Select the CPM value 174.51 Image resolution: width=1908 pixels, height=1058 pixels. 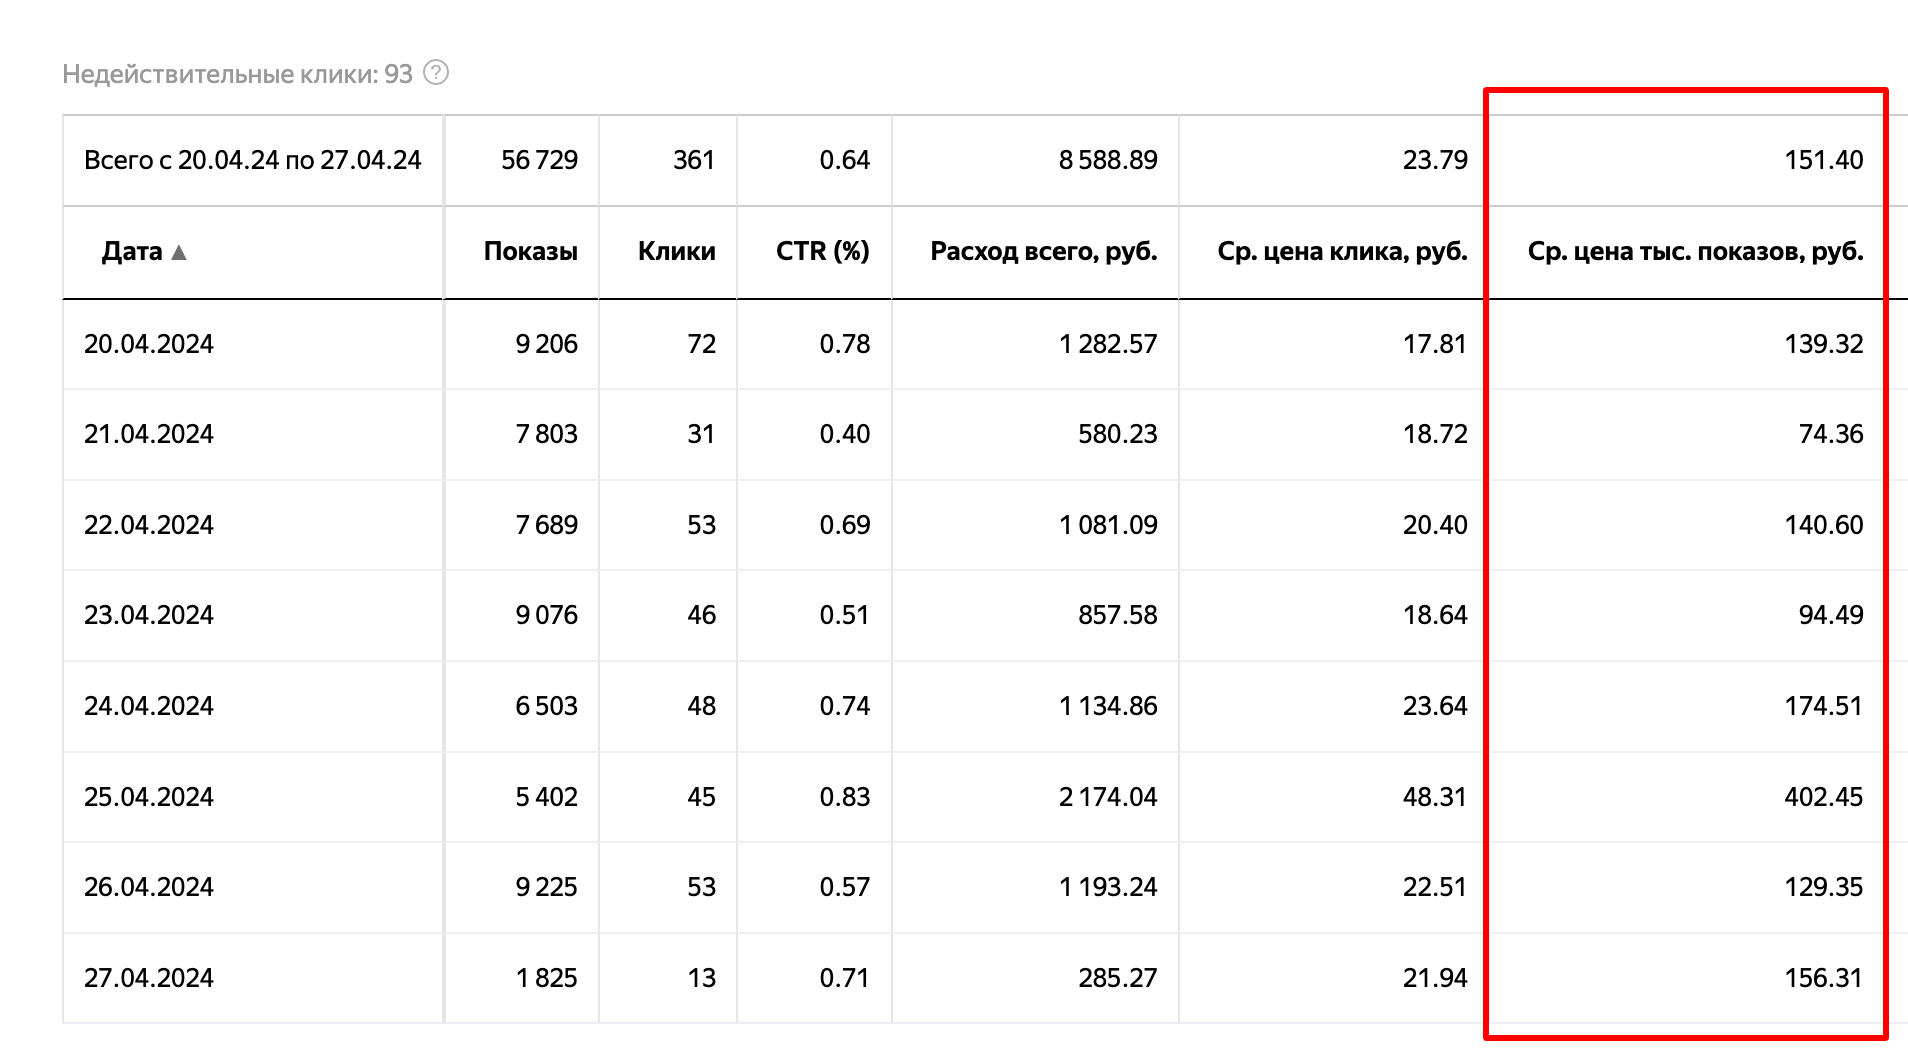pos(1823,706)
